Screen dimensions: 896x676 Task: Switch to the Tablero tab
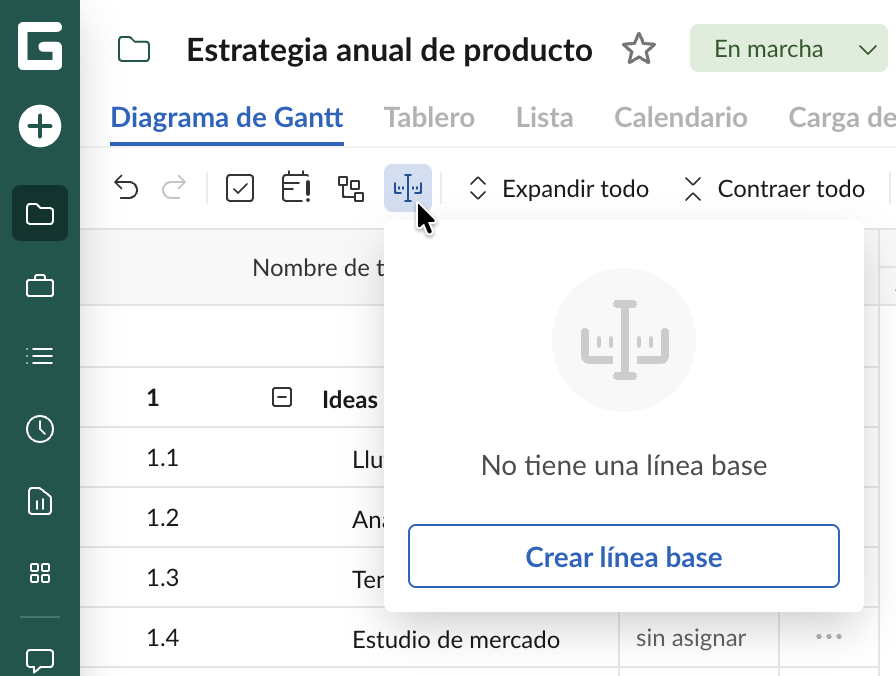pos(429,118)
